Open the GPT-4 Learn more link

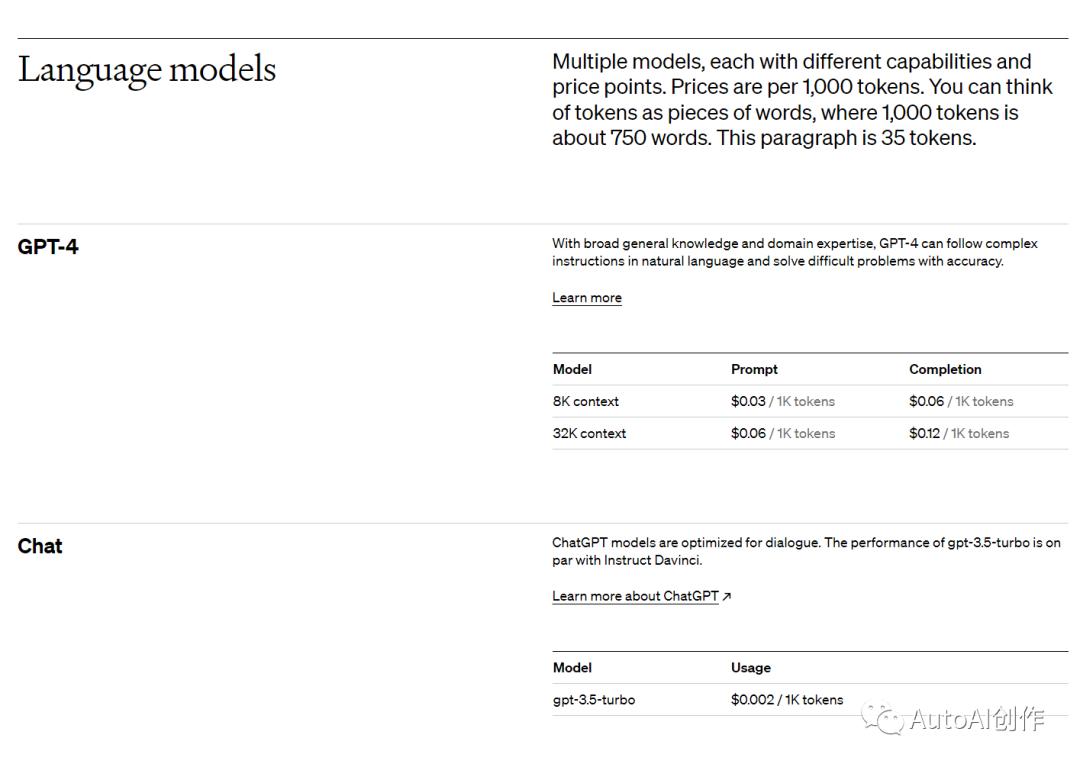[587, 297]
